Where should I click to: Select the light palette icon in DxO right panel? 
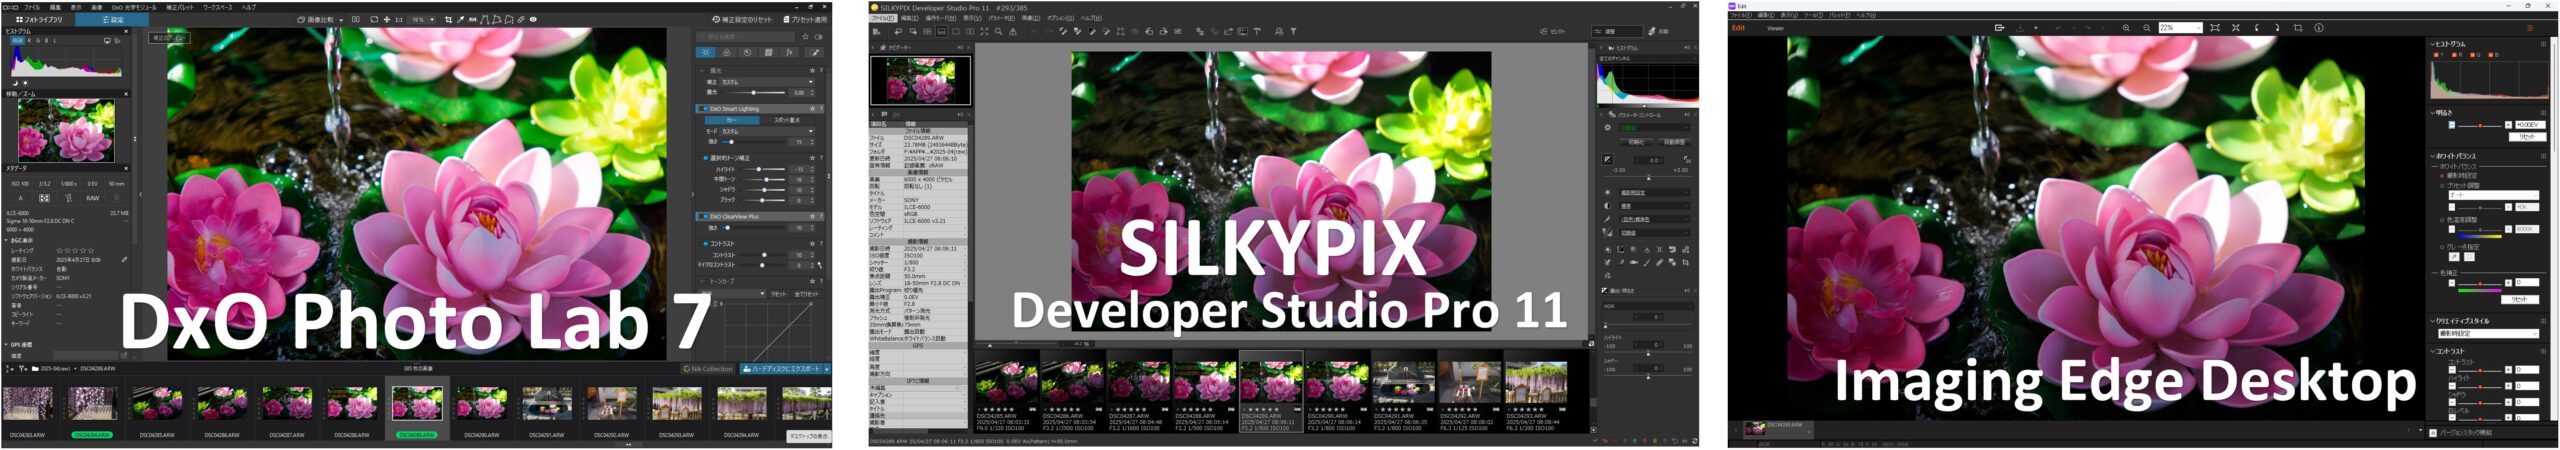[705, 52]
